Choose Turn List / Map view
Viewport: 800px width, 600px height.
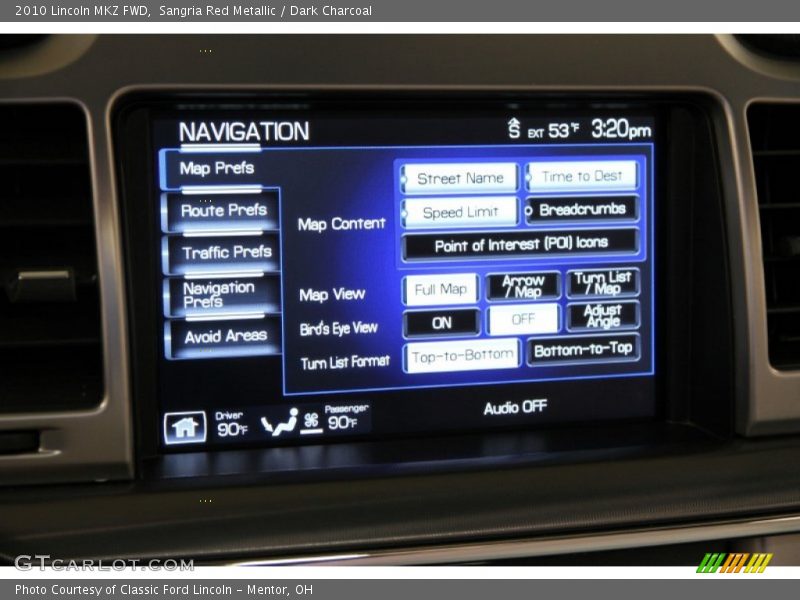click(602, 283)
